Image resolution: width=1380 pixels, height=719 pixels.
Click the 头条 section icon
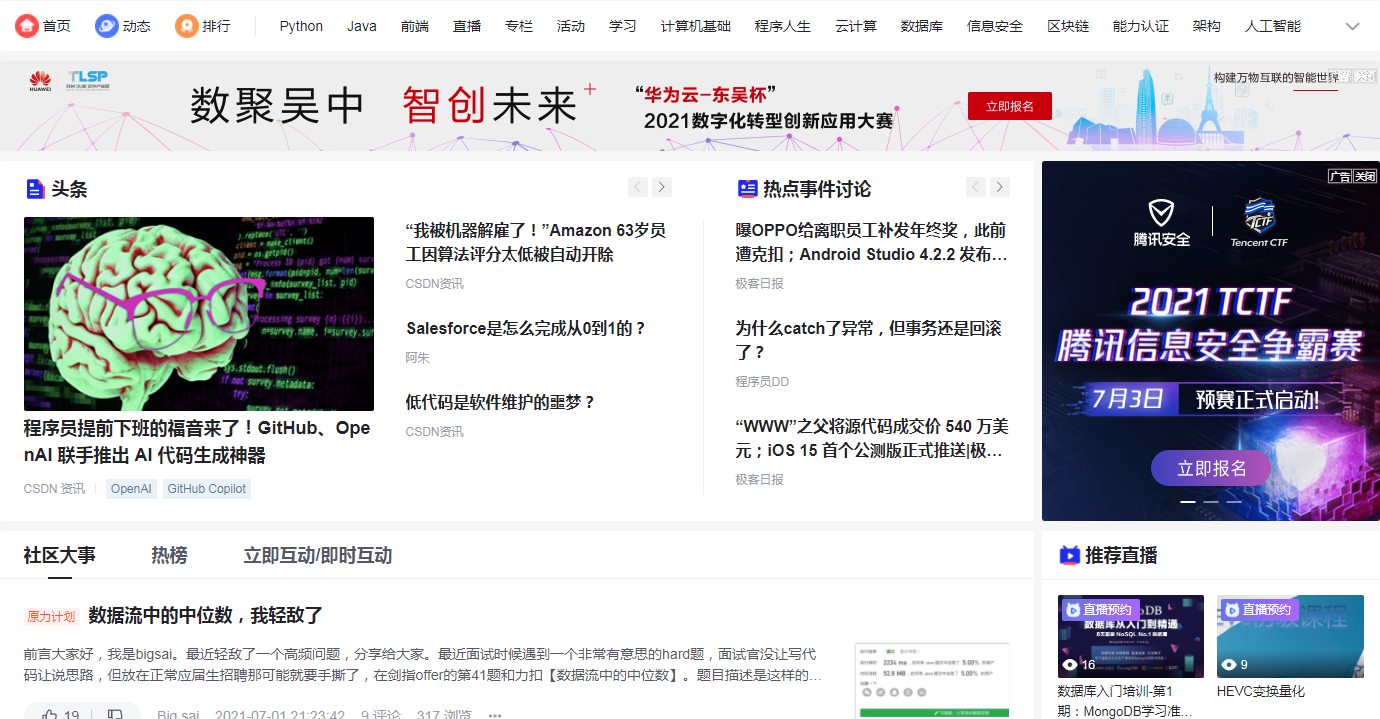point(36,189)
